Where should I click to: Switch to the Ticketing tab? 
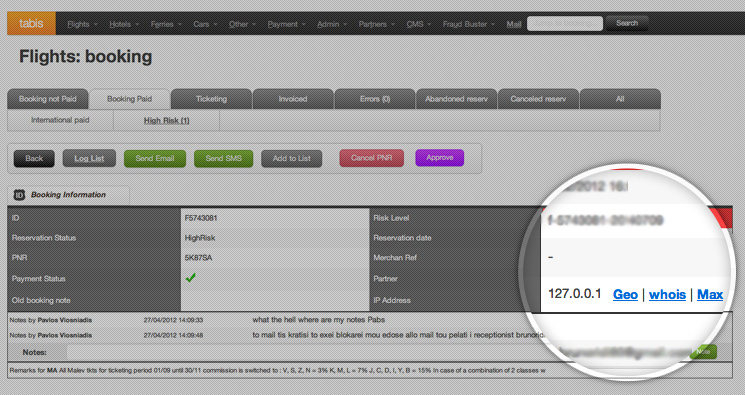pos(211,99)
